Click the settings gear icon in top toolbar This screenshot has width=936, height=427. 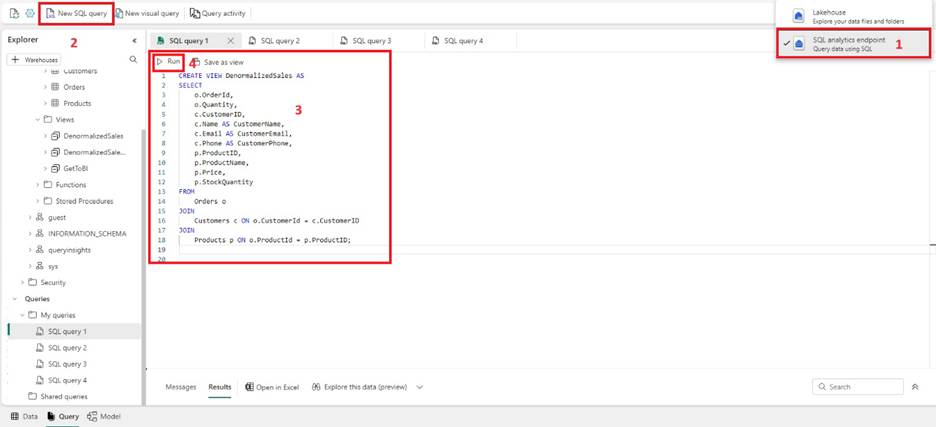point(30,13)
